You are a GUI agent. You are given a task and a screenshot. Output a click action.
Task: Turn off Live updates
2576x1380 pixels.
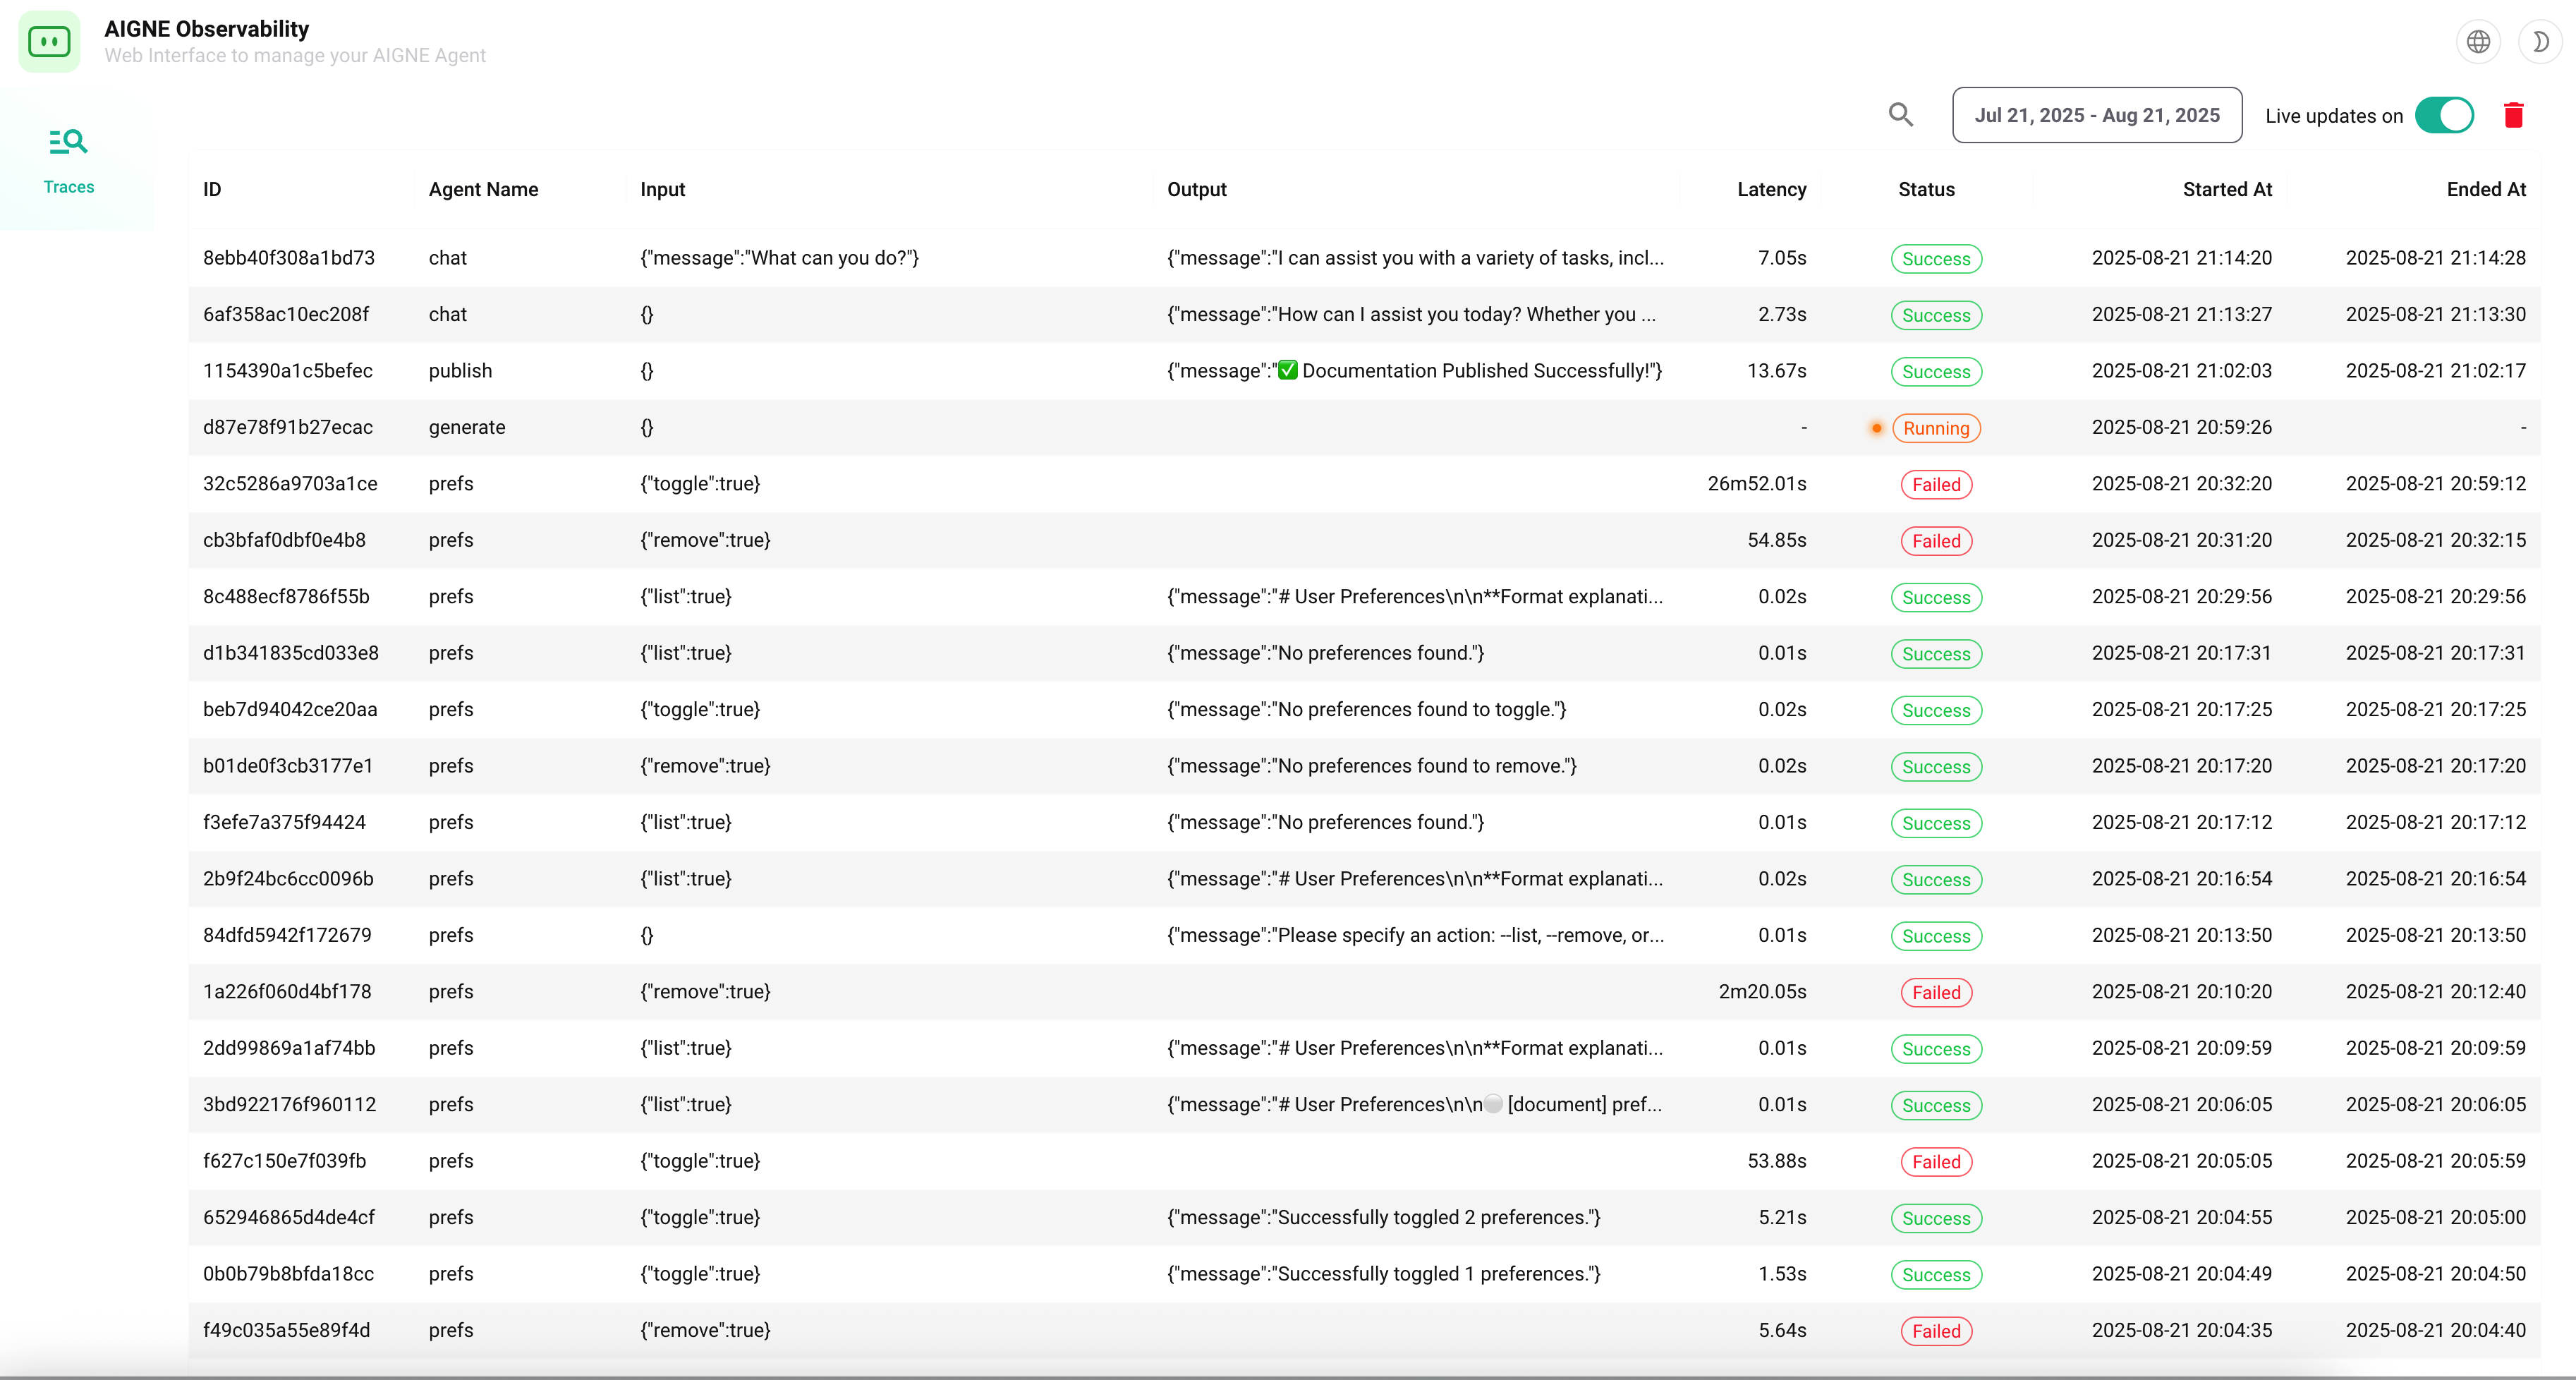2444,115
